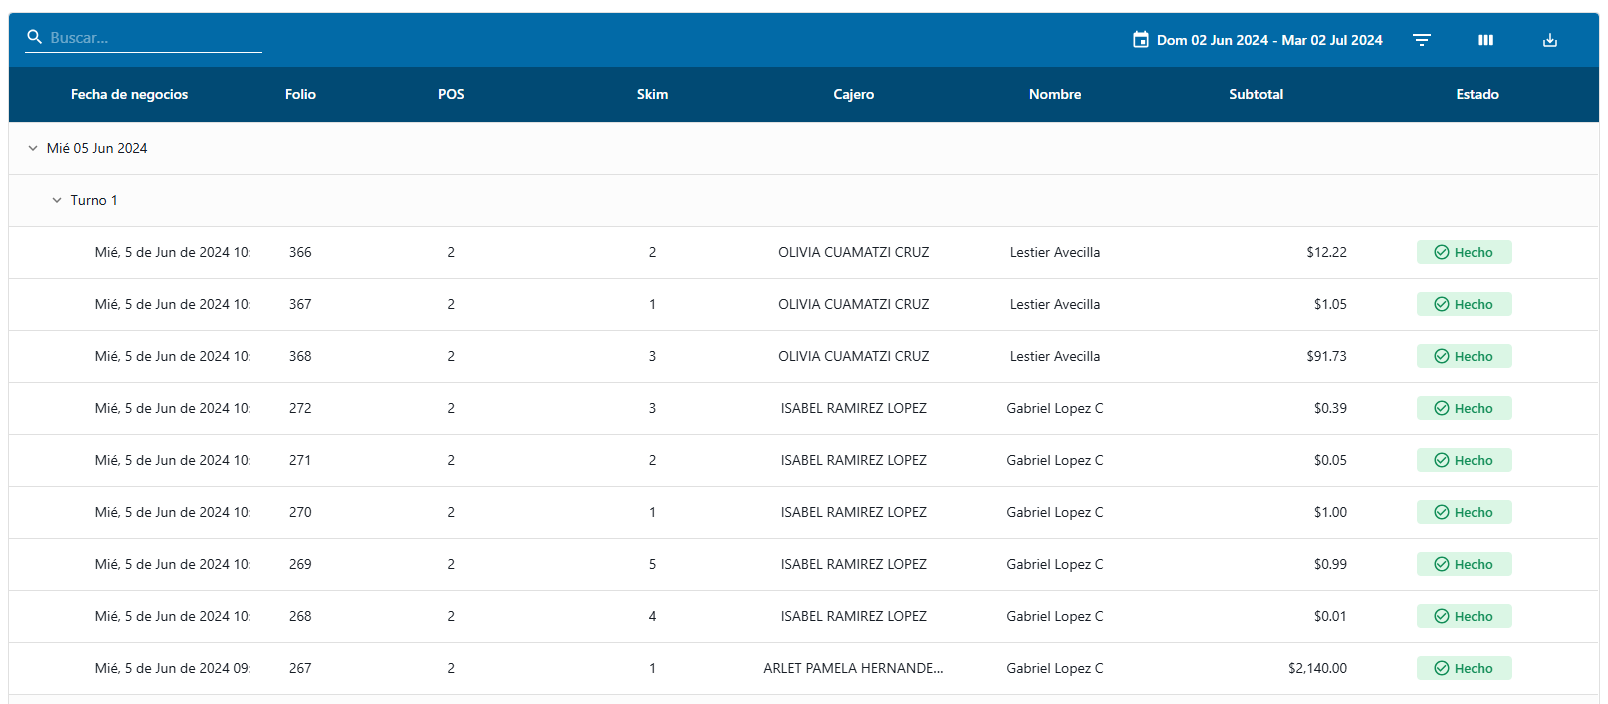Screen dimensions: 1608x704
Task: Open the date range Dom 02 Jun 2024 selector
Action: (x=1269, y=40)
